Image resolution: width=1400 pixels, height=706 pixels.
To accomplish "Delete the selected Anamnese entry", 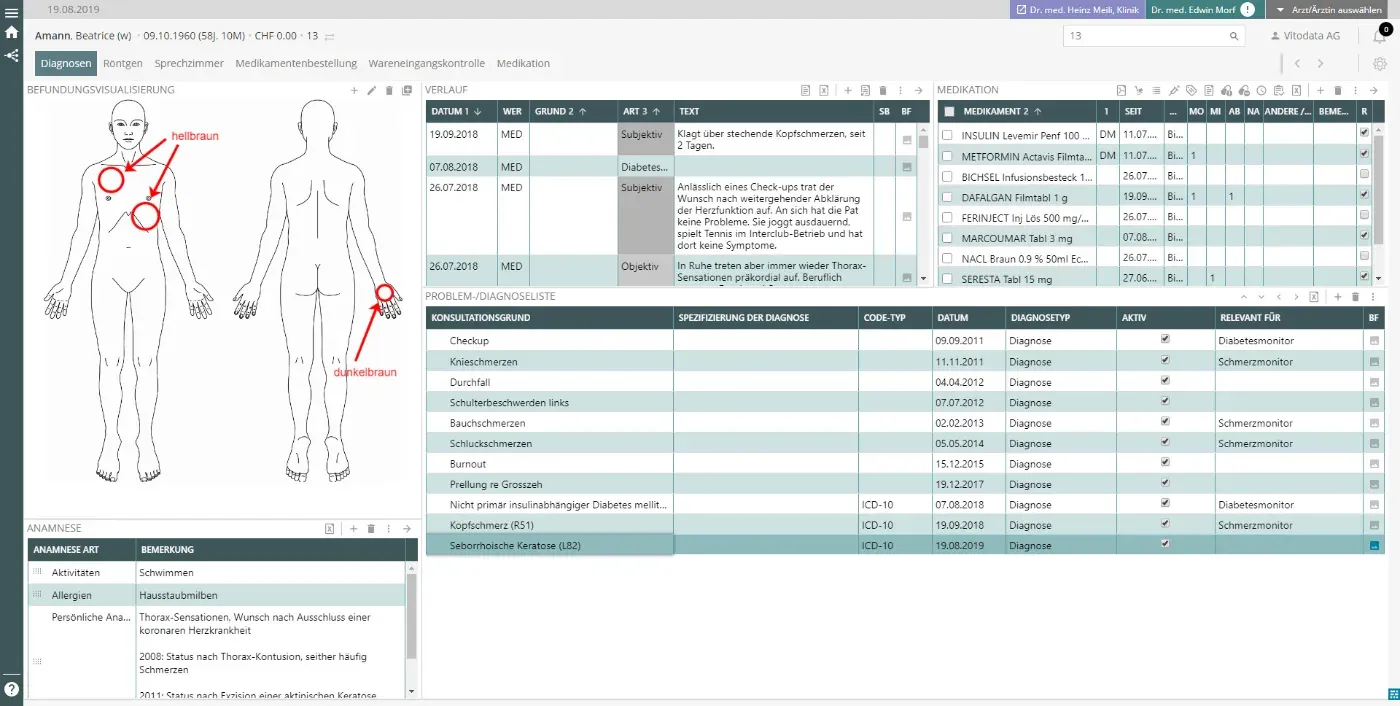I will click(371, 528).
